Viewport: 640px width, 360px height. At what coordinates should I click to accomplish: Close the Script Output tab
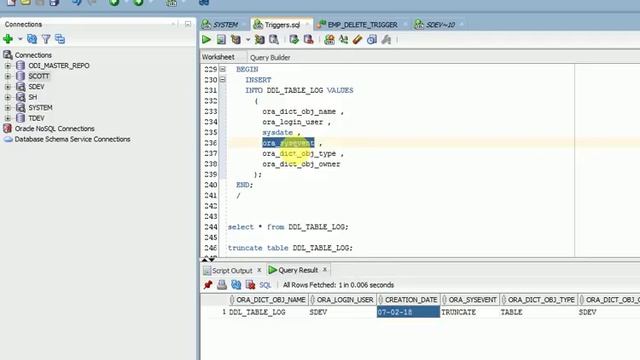[x=259, y=270]
